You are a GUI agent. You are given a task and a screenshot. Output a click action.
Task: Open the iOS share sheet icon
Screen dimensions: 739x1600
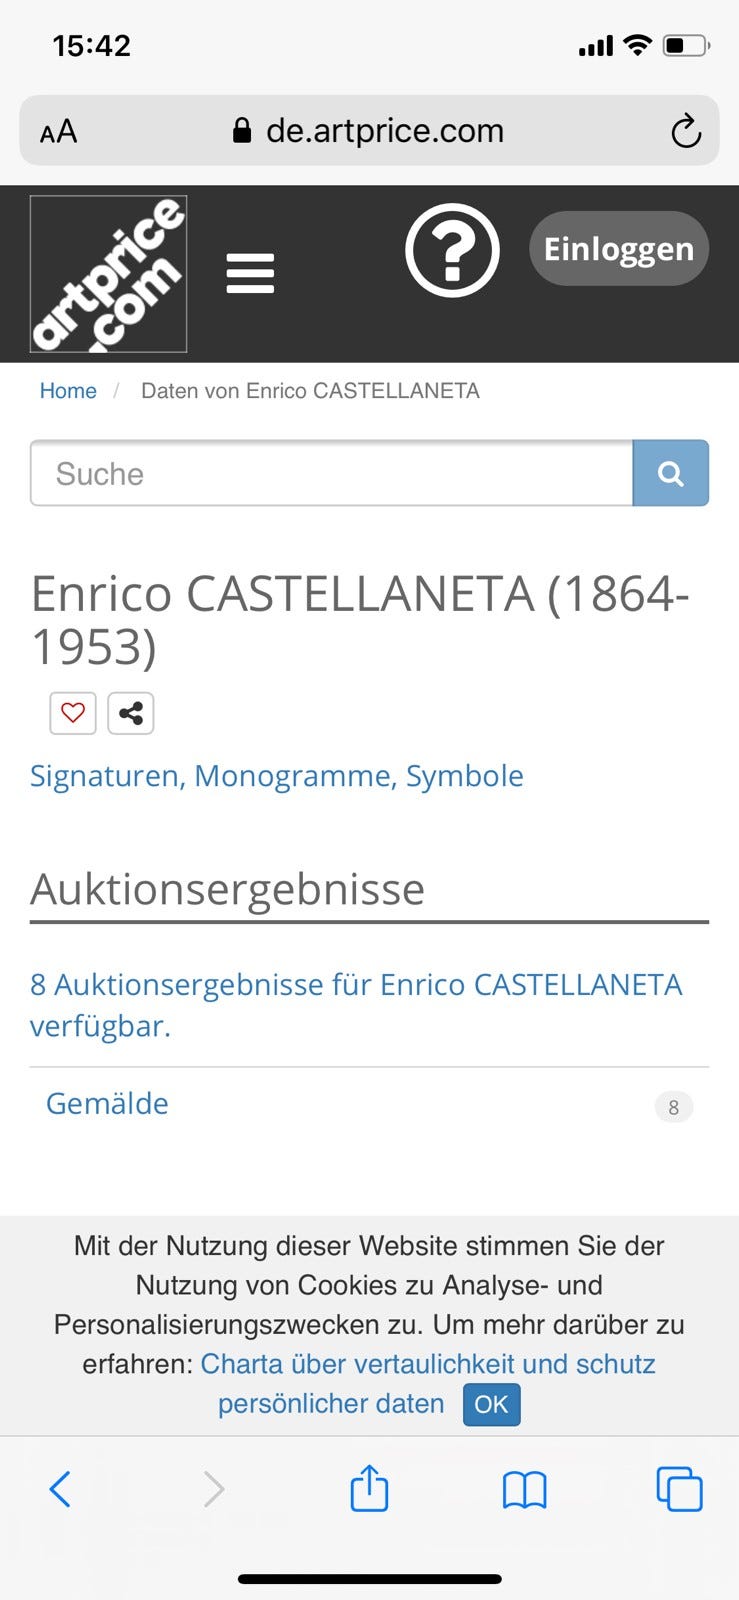(369, 1489)
